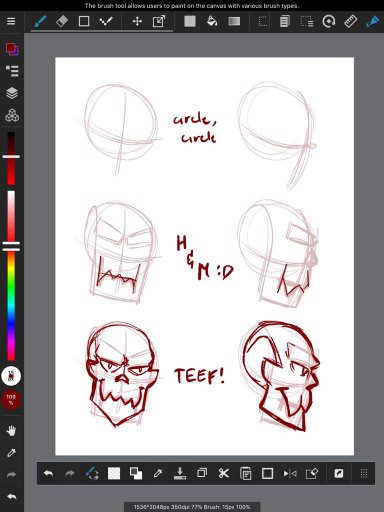Viewport: 384px width, 512px height.
Task: Select the Brush tool in top toolbar
Action: click(40, 22)
